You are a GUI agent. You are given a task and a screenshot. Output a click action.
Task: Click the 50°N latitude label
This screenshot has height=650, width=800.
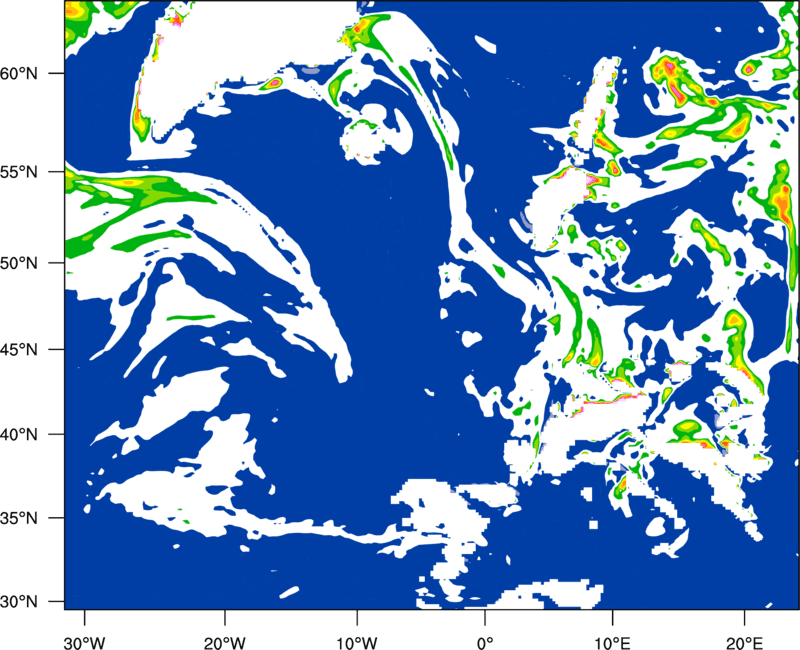tap(19, 263)
